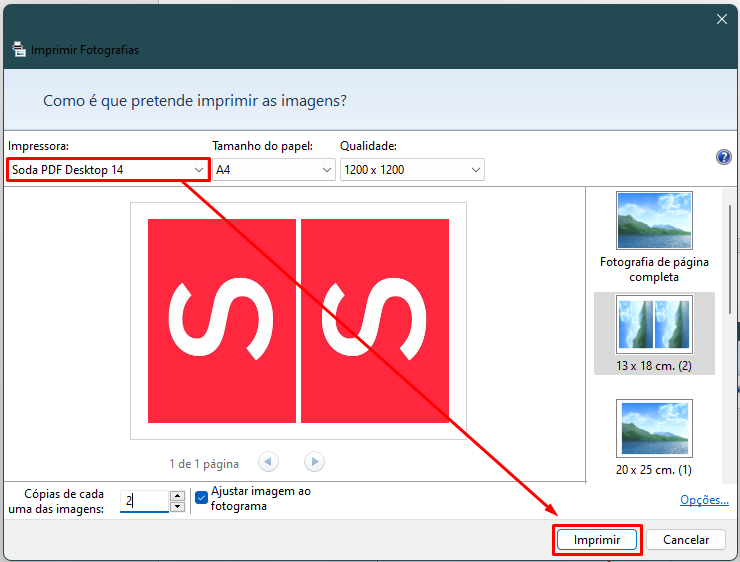
Task: Select the 13 x 18 cm layout thumbnail
Action: pos(654,325)
